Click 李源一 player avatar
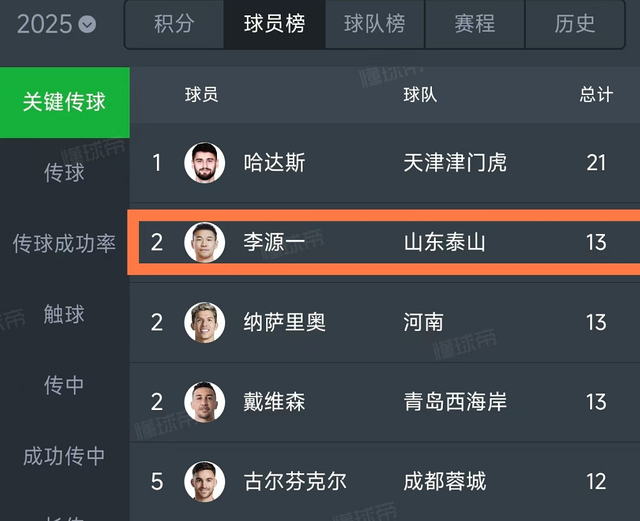The image size is (640, 521). point(205,242)
